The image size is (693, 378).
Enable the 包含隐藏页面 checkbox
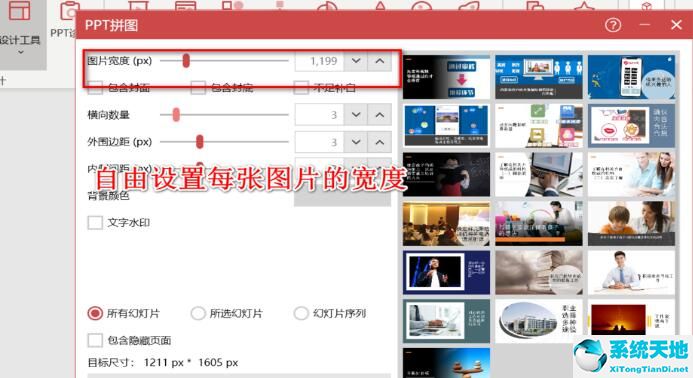pos(95,340)
